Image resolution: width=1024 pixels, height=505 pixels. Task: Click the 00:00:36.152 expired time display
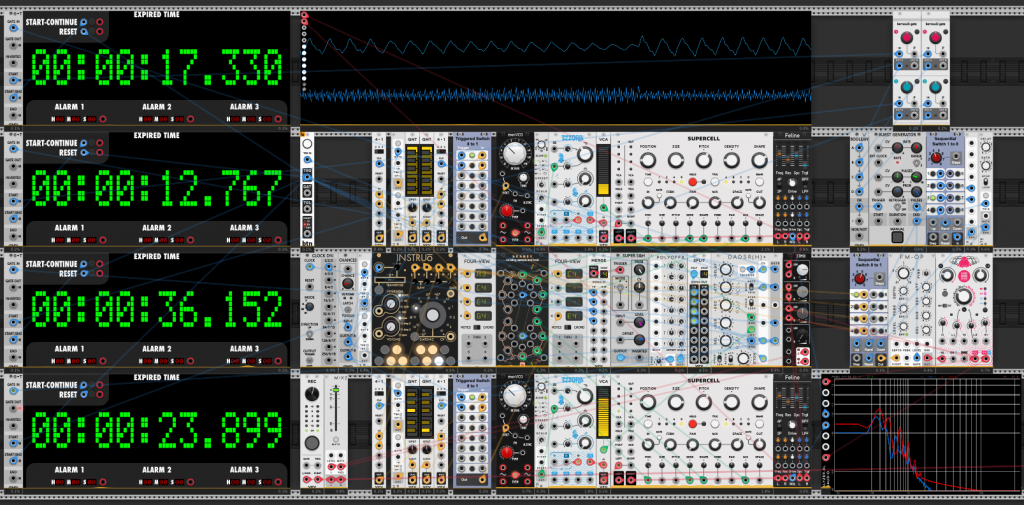[157, 308]
